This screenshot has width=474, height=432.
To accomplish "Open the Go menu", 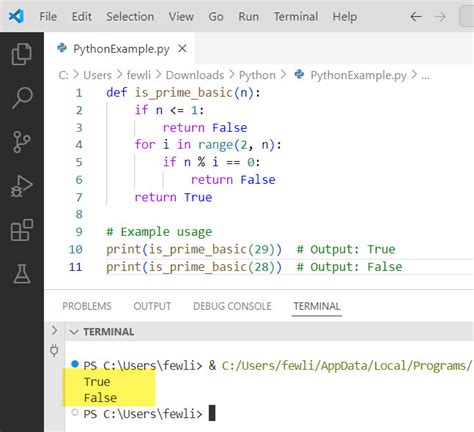I will pyautogui.click(x=216, y=16).
